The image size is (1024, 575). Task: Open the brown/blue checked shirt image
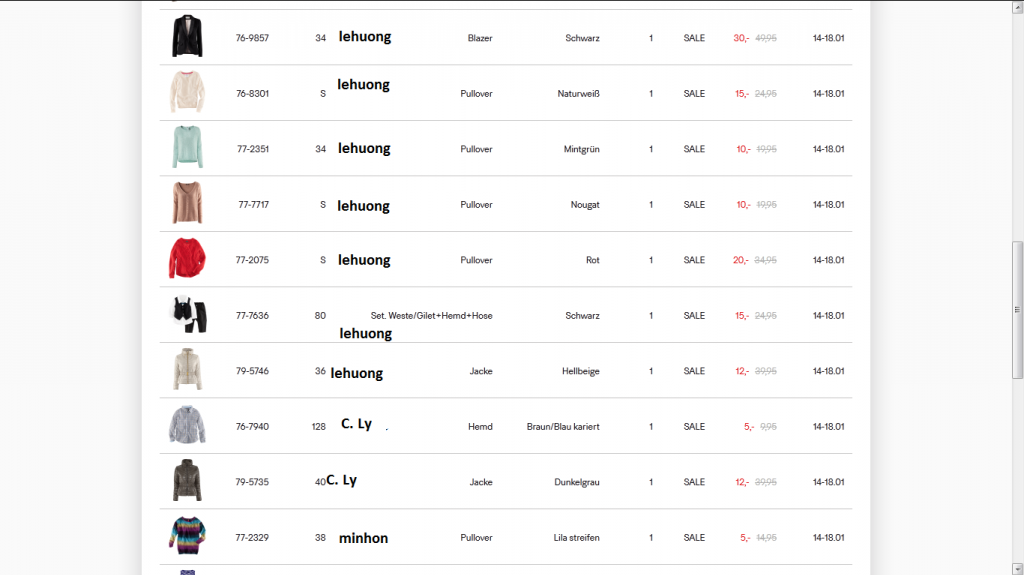click(x=187, y=426)
